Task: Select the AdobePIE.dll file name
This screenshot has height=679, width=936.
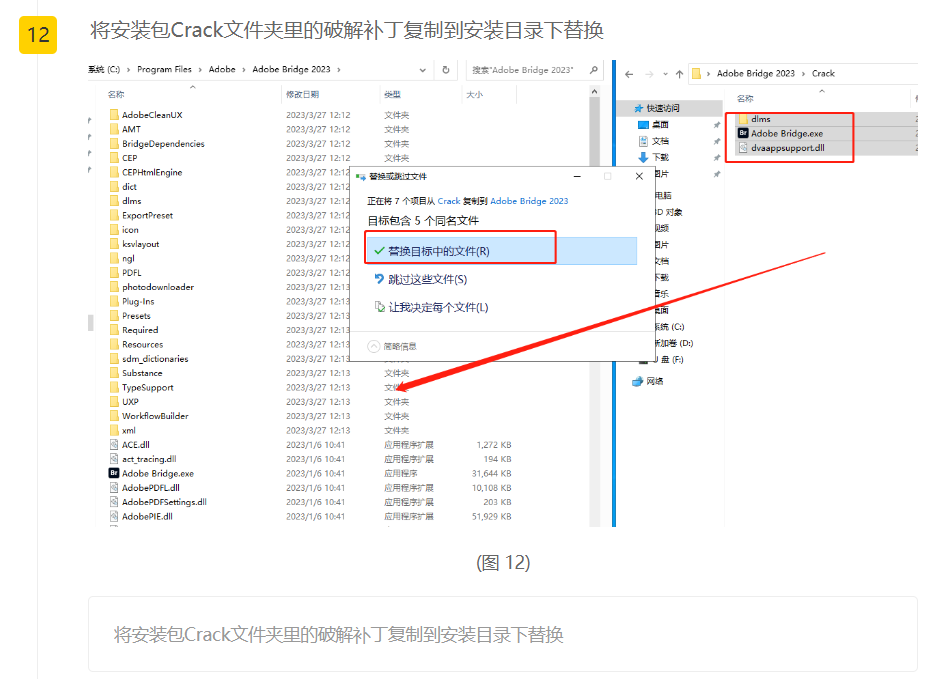Action: [x=147, y=517]
